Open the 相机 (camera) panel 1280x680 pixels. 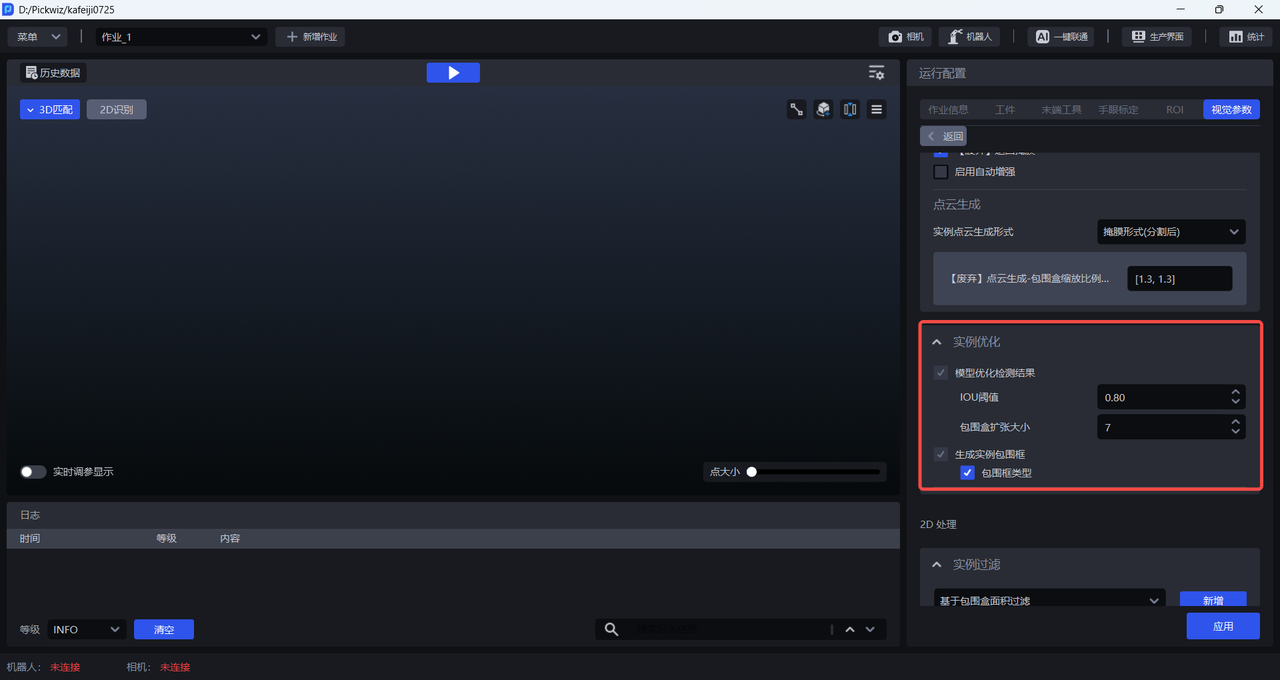(905, 37)
